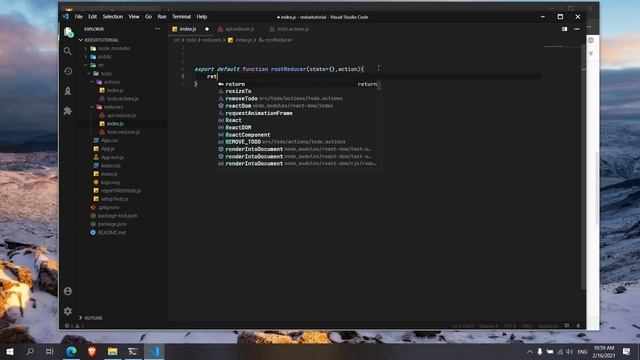Click the Explorer more actions ellipsis

point(158,29)
